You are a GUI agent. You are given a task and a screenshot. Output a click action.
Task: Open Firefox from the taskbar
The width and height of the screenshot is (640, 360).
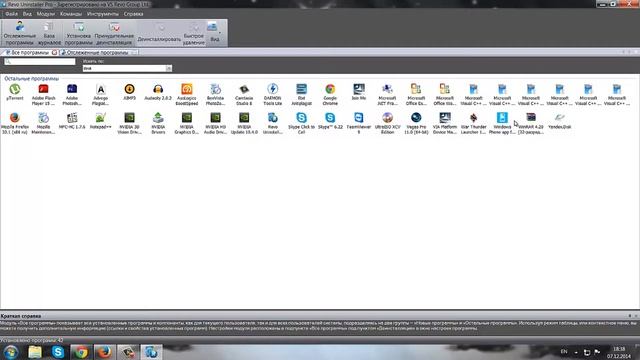point(104,352)
